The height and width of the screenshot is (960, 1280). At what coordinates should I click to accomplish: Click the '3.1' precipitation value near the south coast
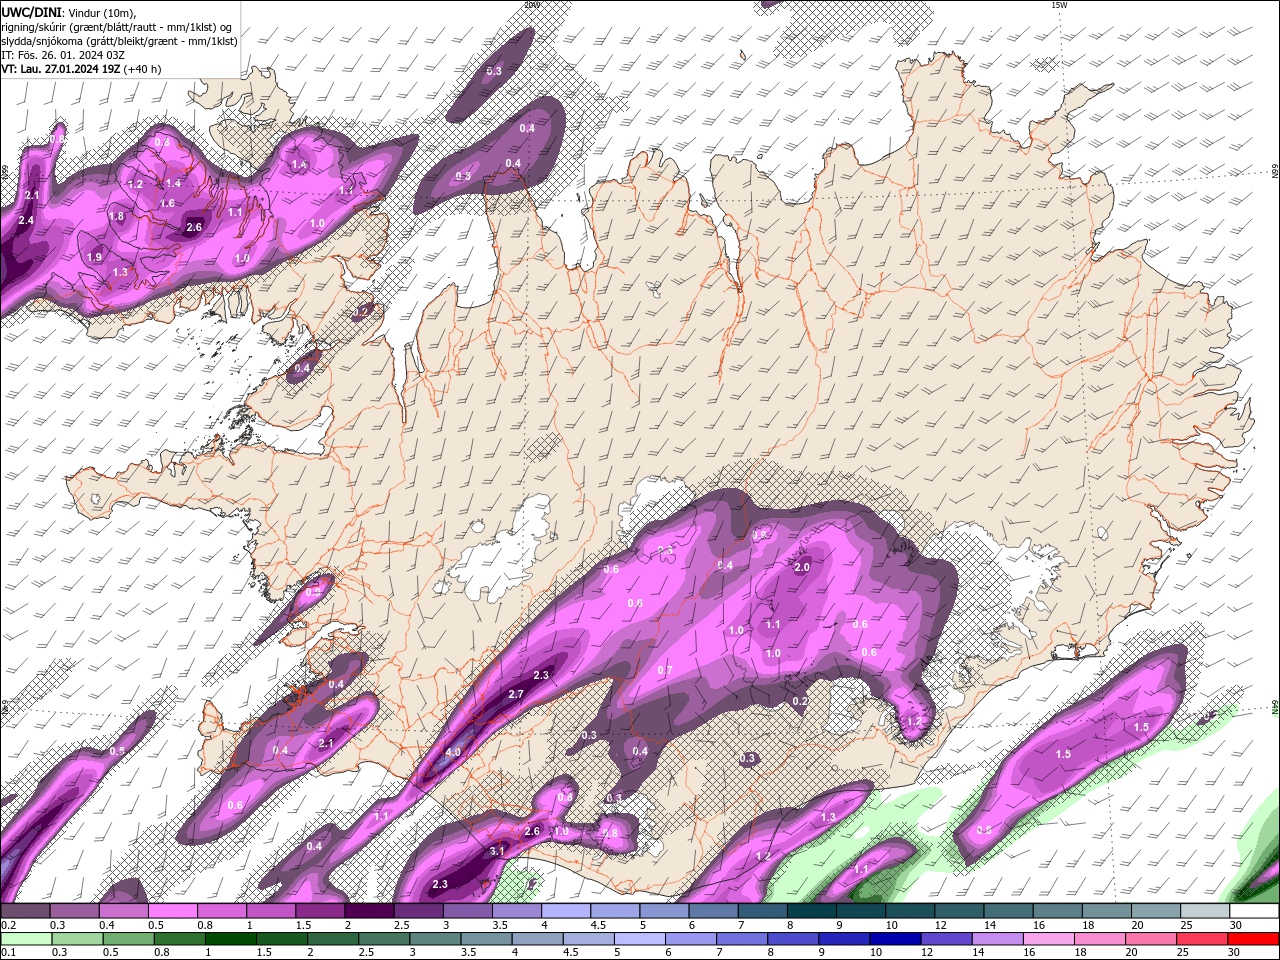(x=497, y=851)
